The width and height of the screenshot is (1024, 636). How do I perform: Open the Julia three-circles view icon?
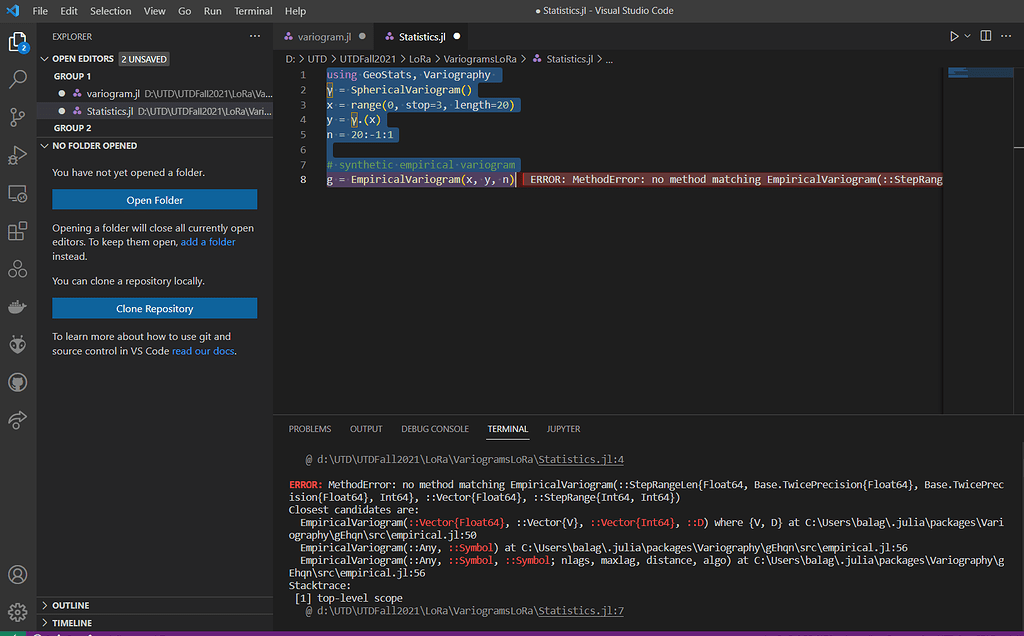[x=17, y=269]
